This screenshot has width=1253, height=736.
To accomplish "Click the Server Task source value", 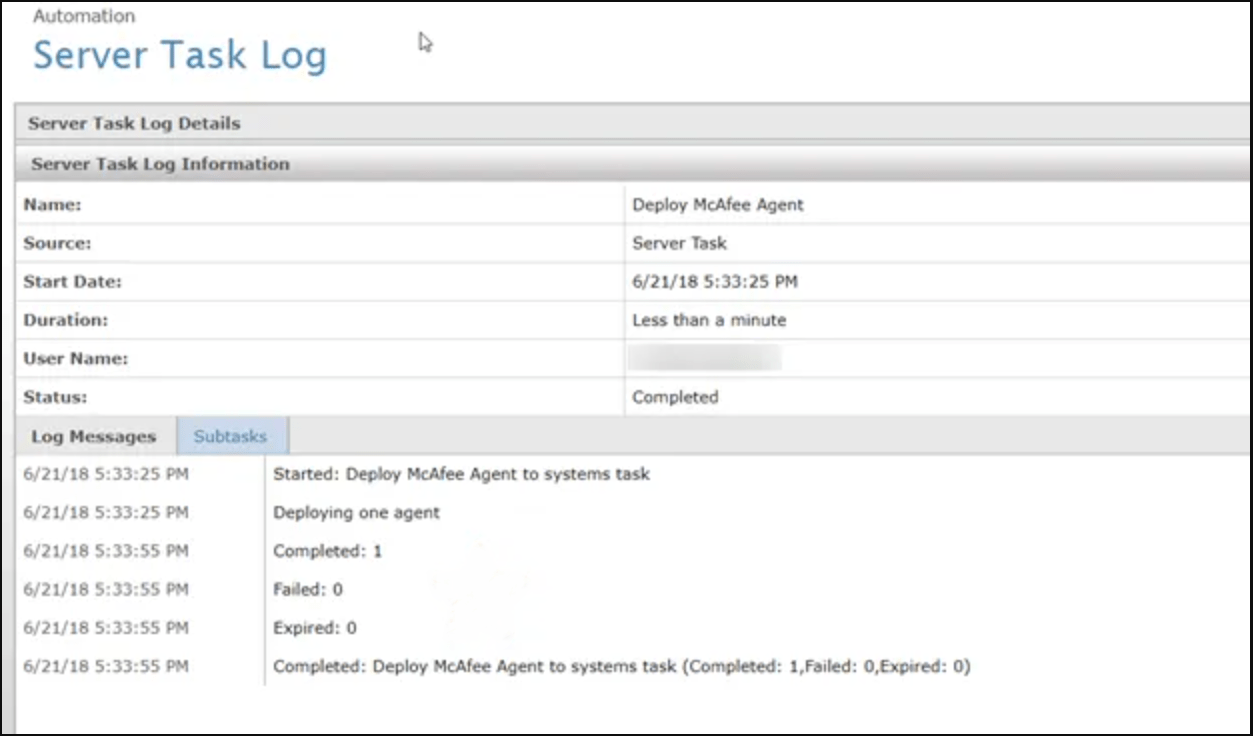I will [x=679, y=243].
